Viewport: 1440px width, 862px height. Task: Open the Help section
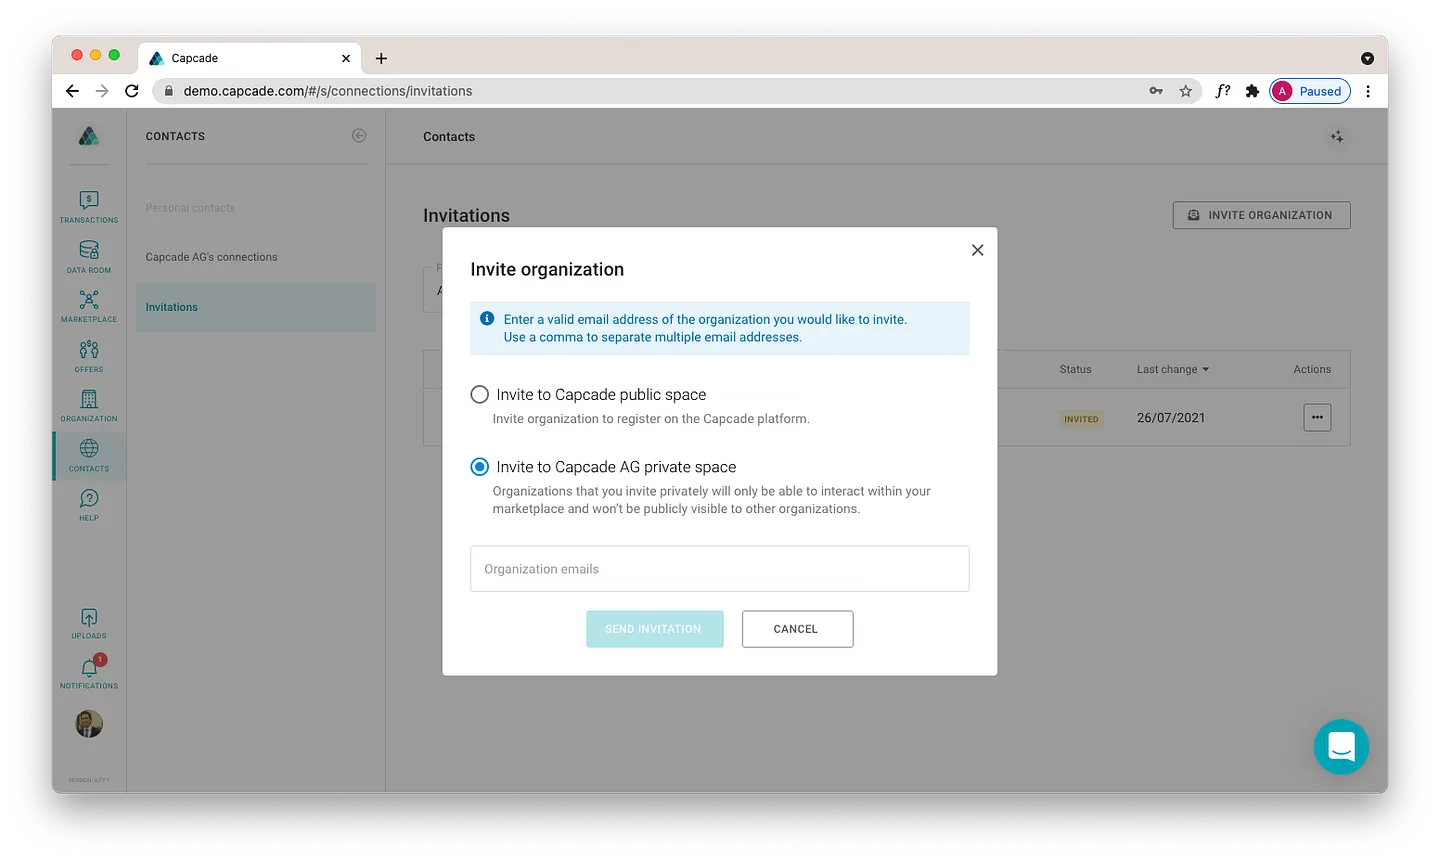(89, 505)
